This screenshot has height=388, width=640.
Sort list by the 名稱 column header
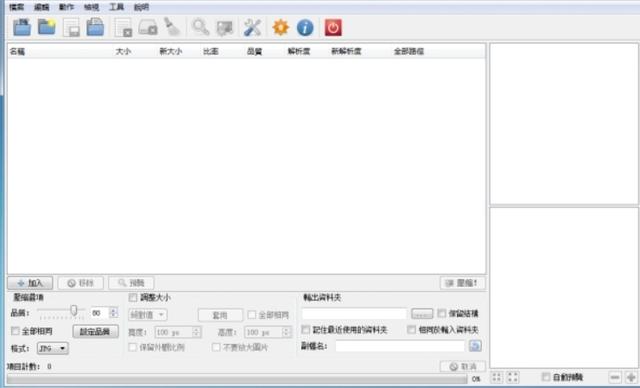[18, 51]
